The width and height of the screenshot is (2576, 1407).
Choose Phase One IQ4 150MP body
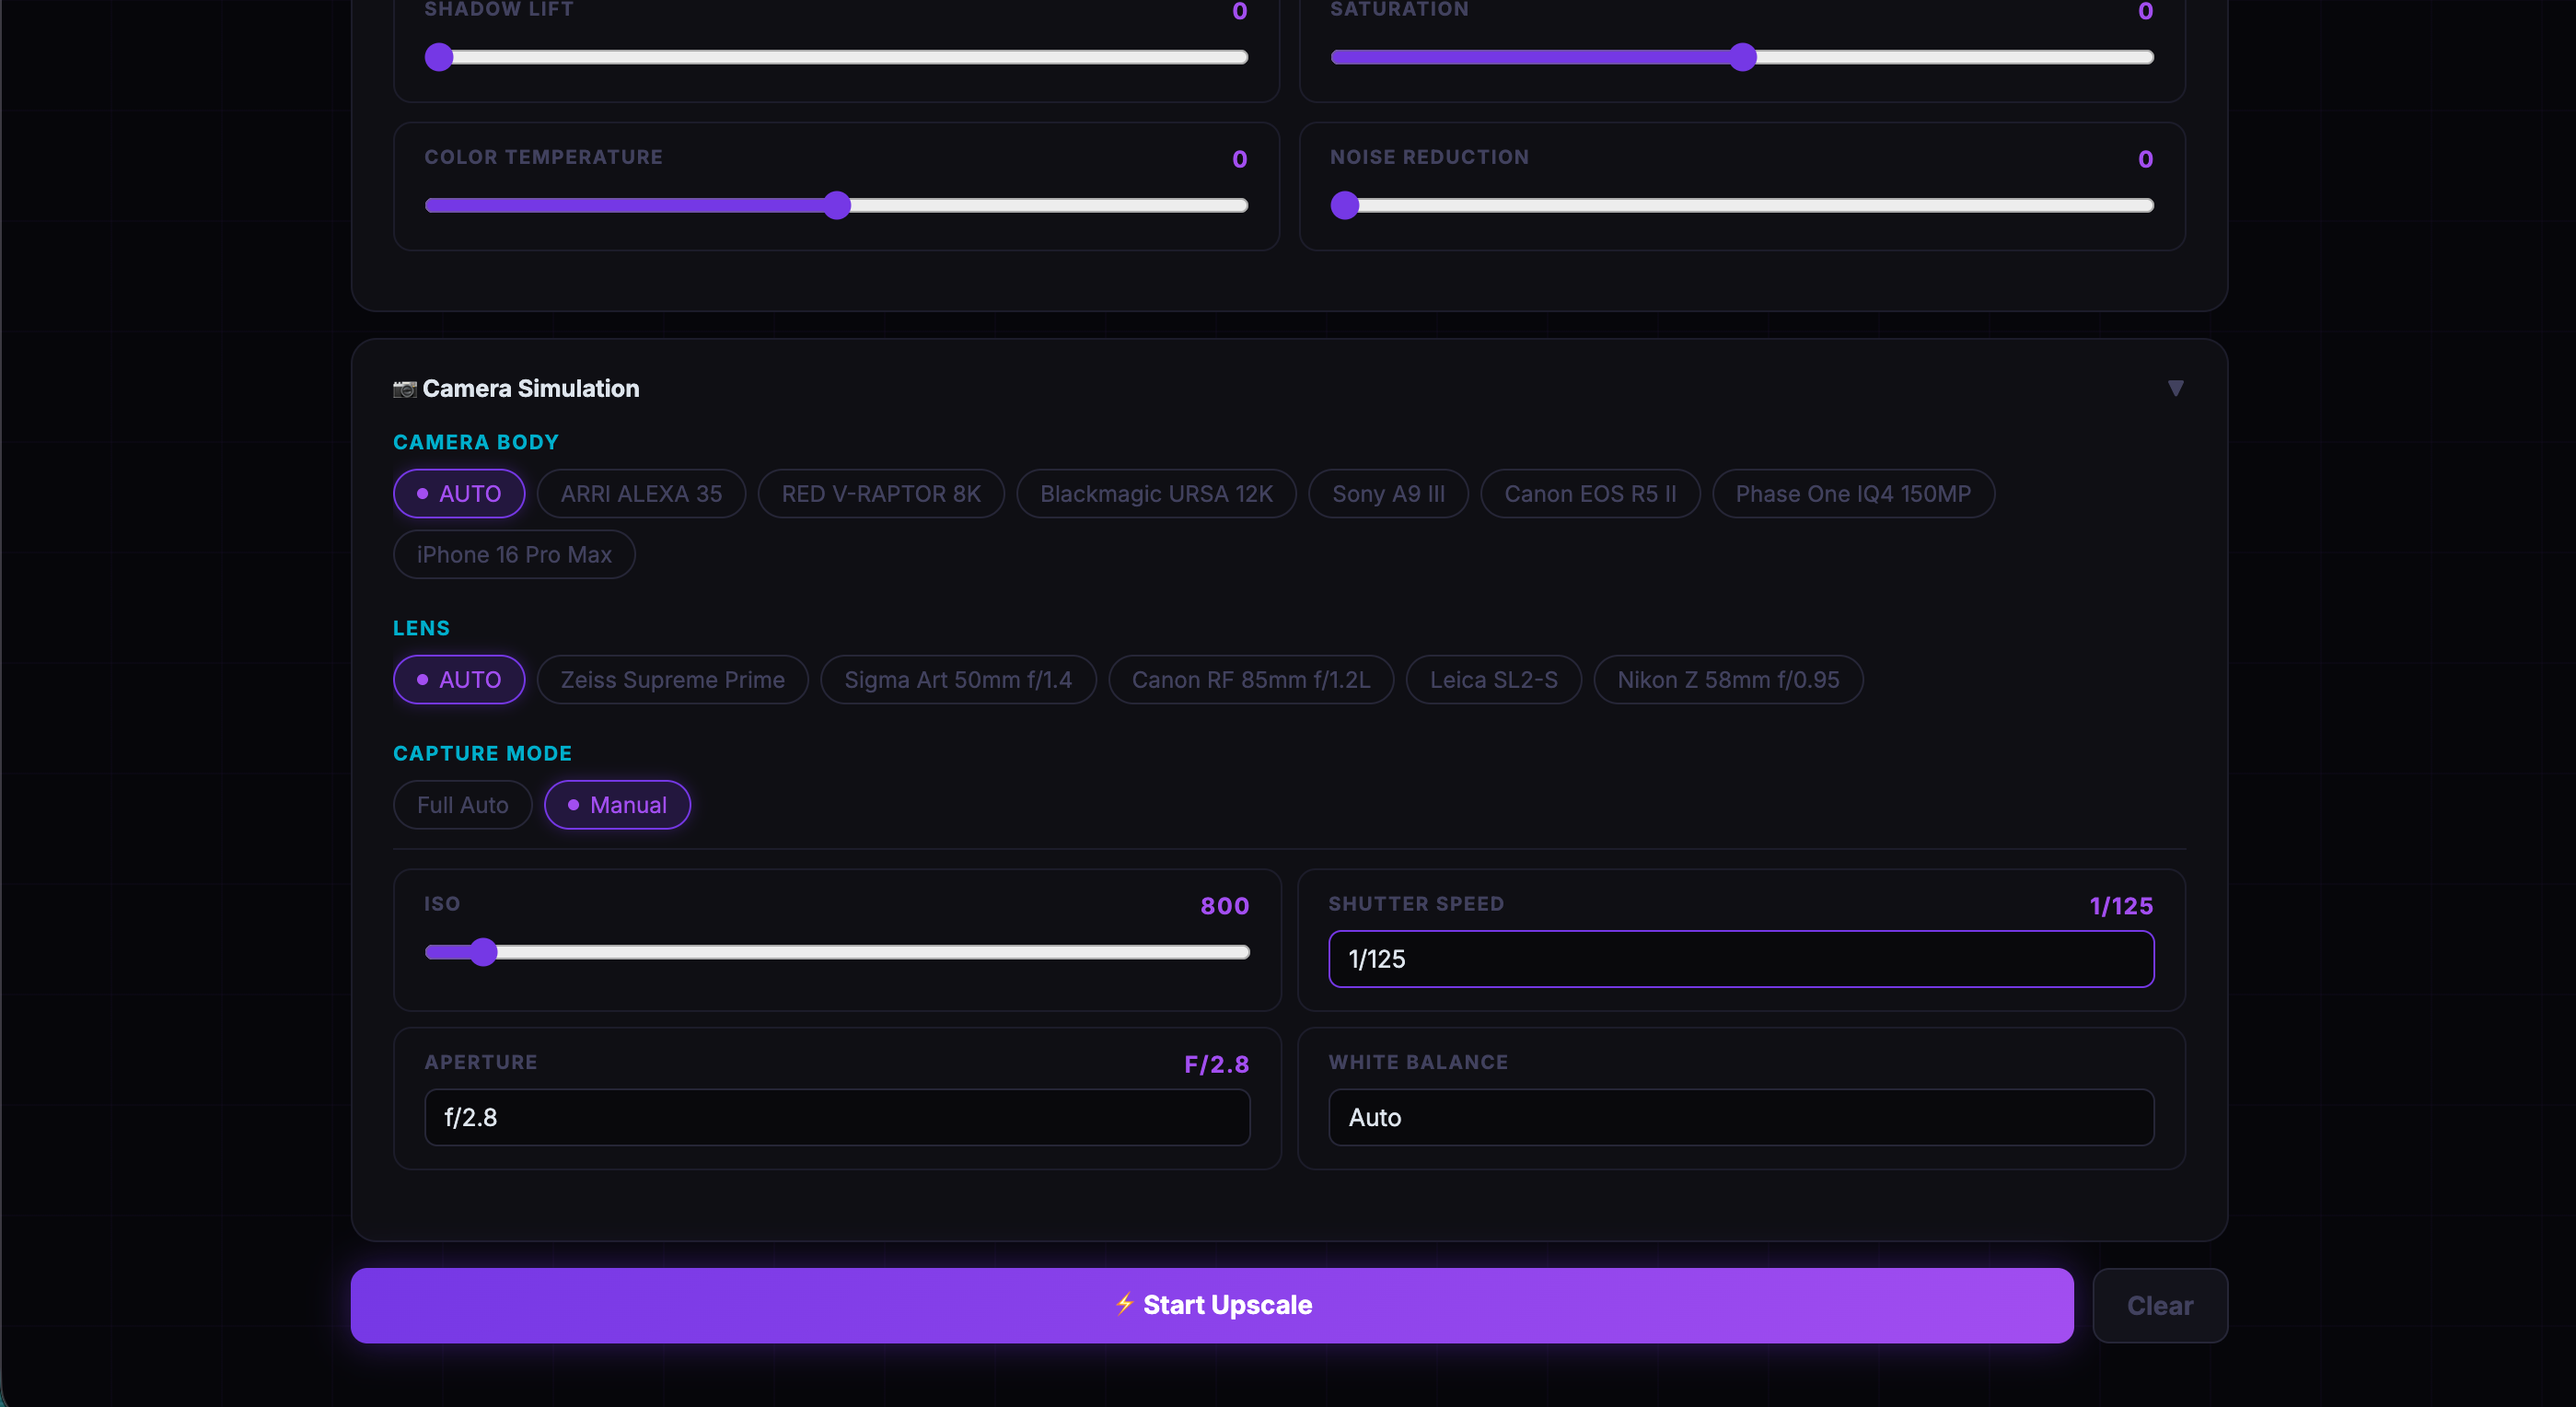tap(1853, 494)
